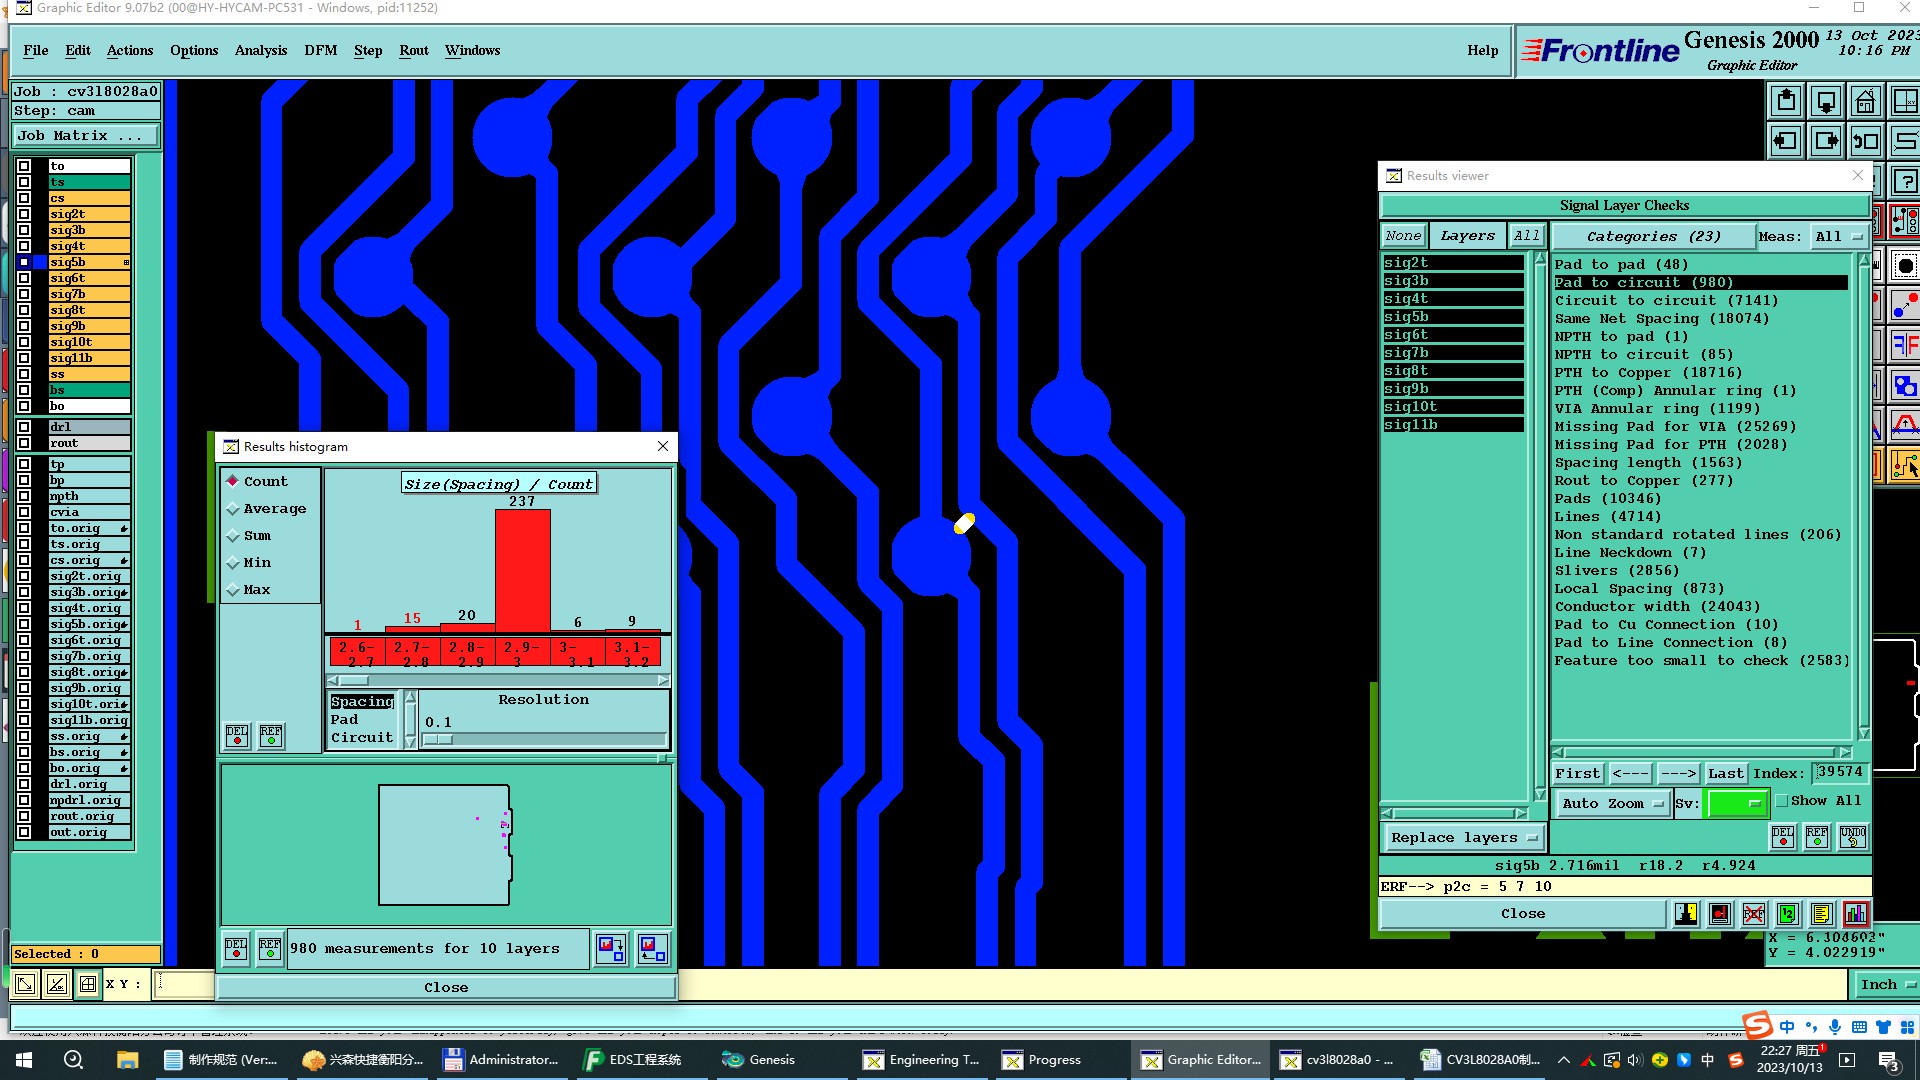Open the DFM menu
Viewport: 1920px width, 1080px height.
pos(320,50)
